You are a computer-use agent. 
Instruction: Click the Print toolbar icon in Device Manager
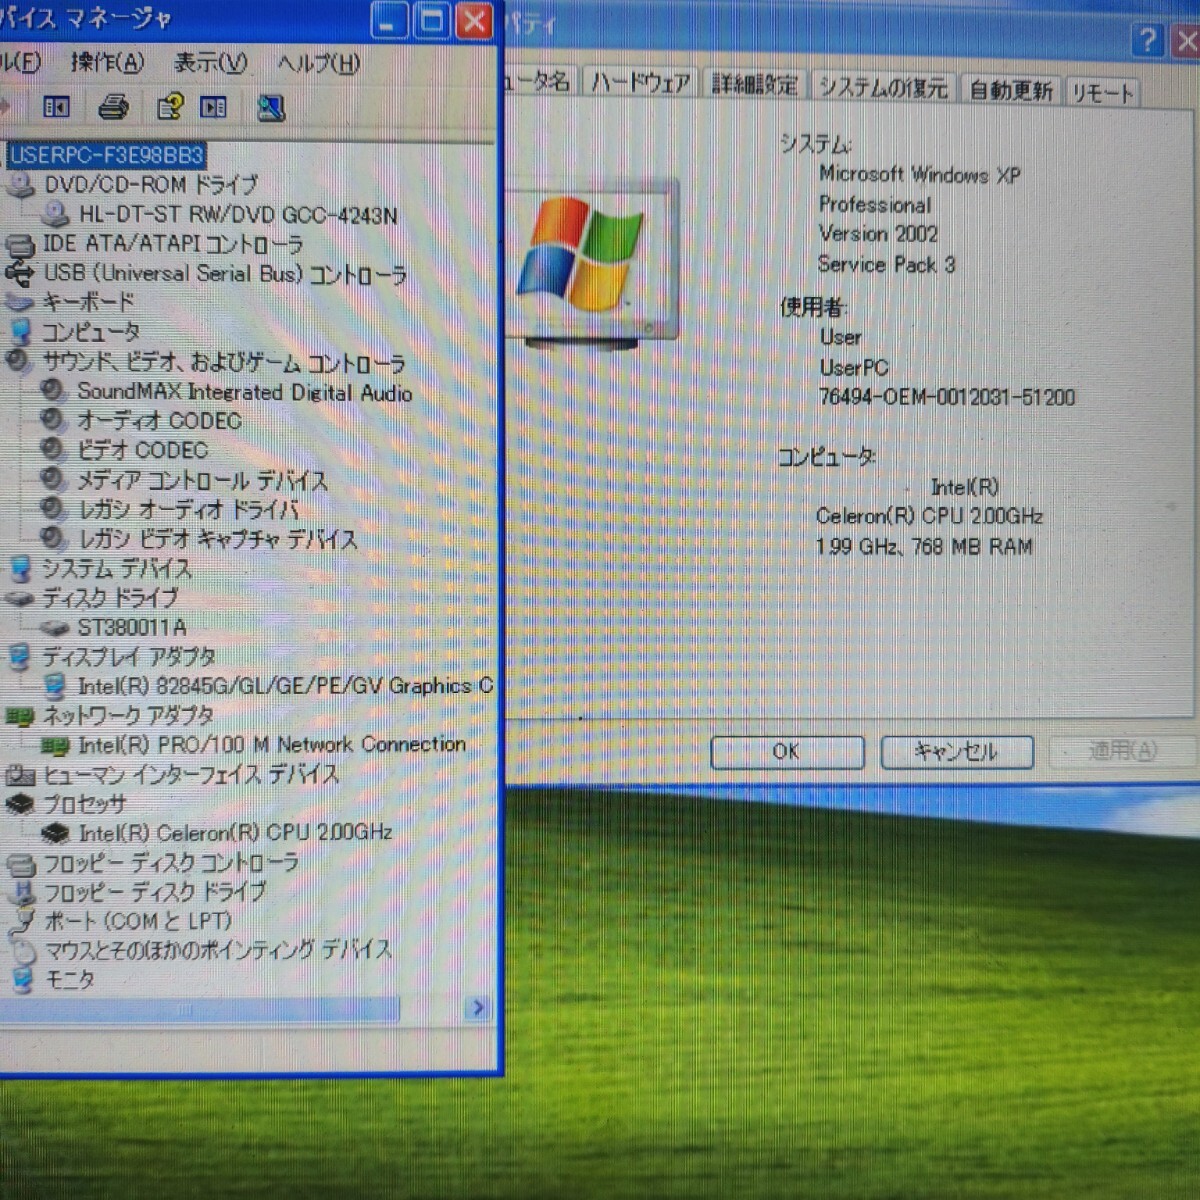pyautogui.click(x=113, y=107)
